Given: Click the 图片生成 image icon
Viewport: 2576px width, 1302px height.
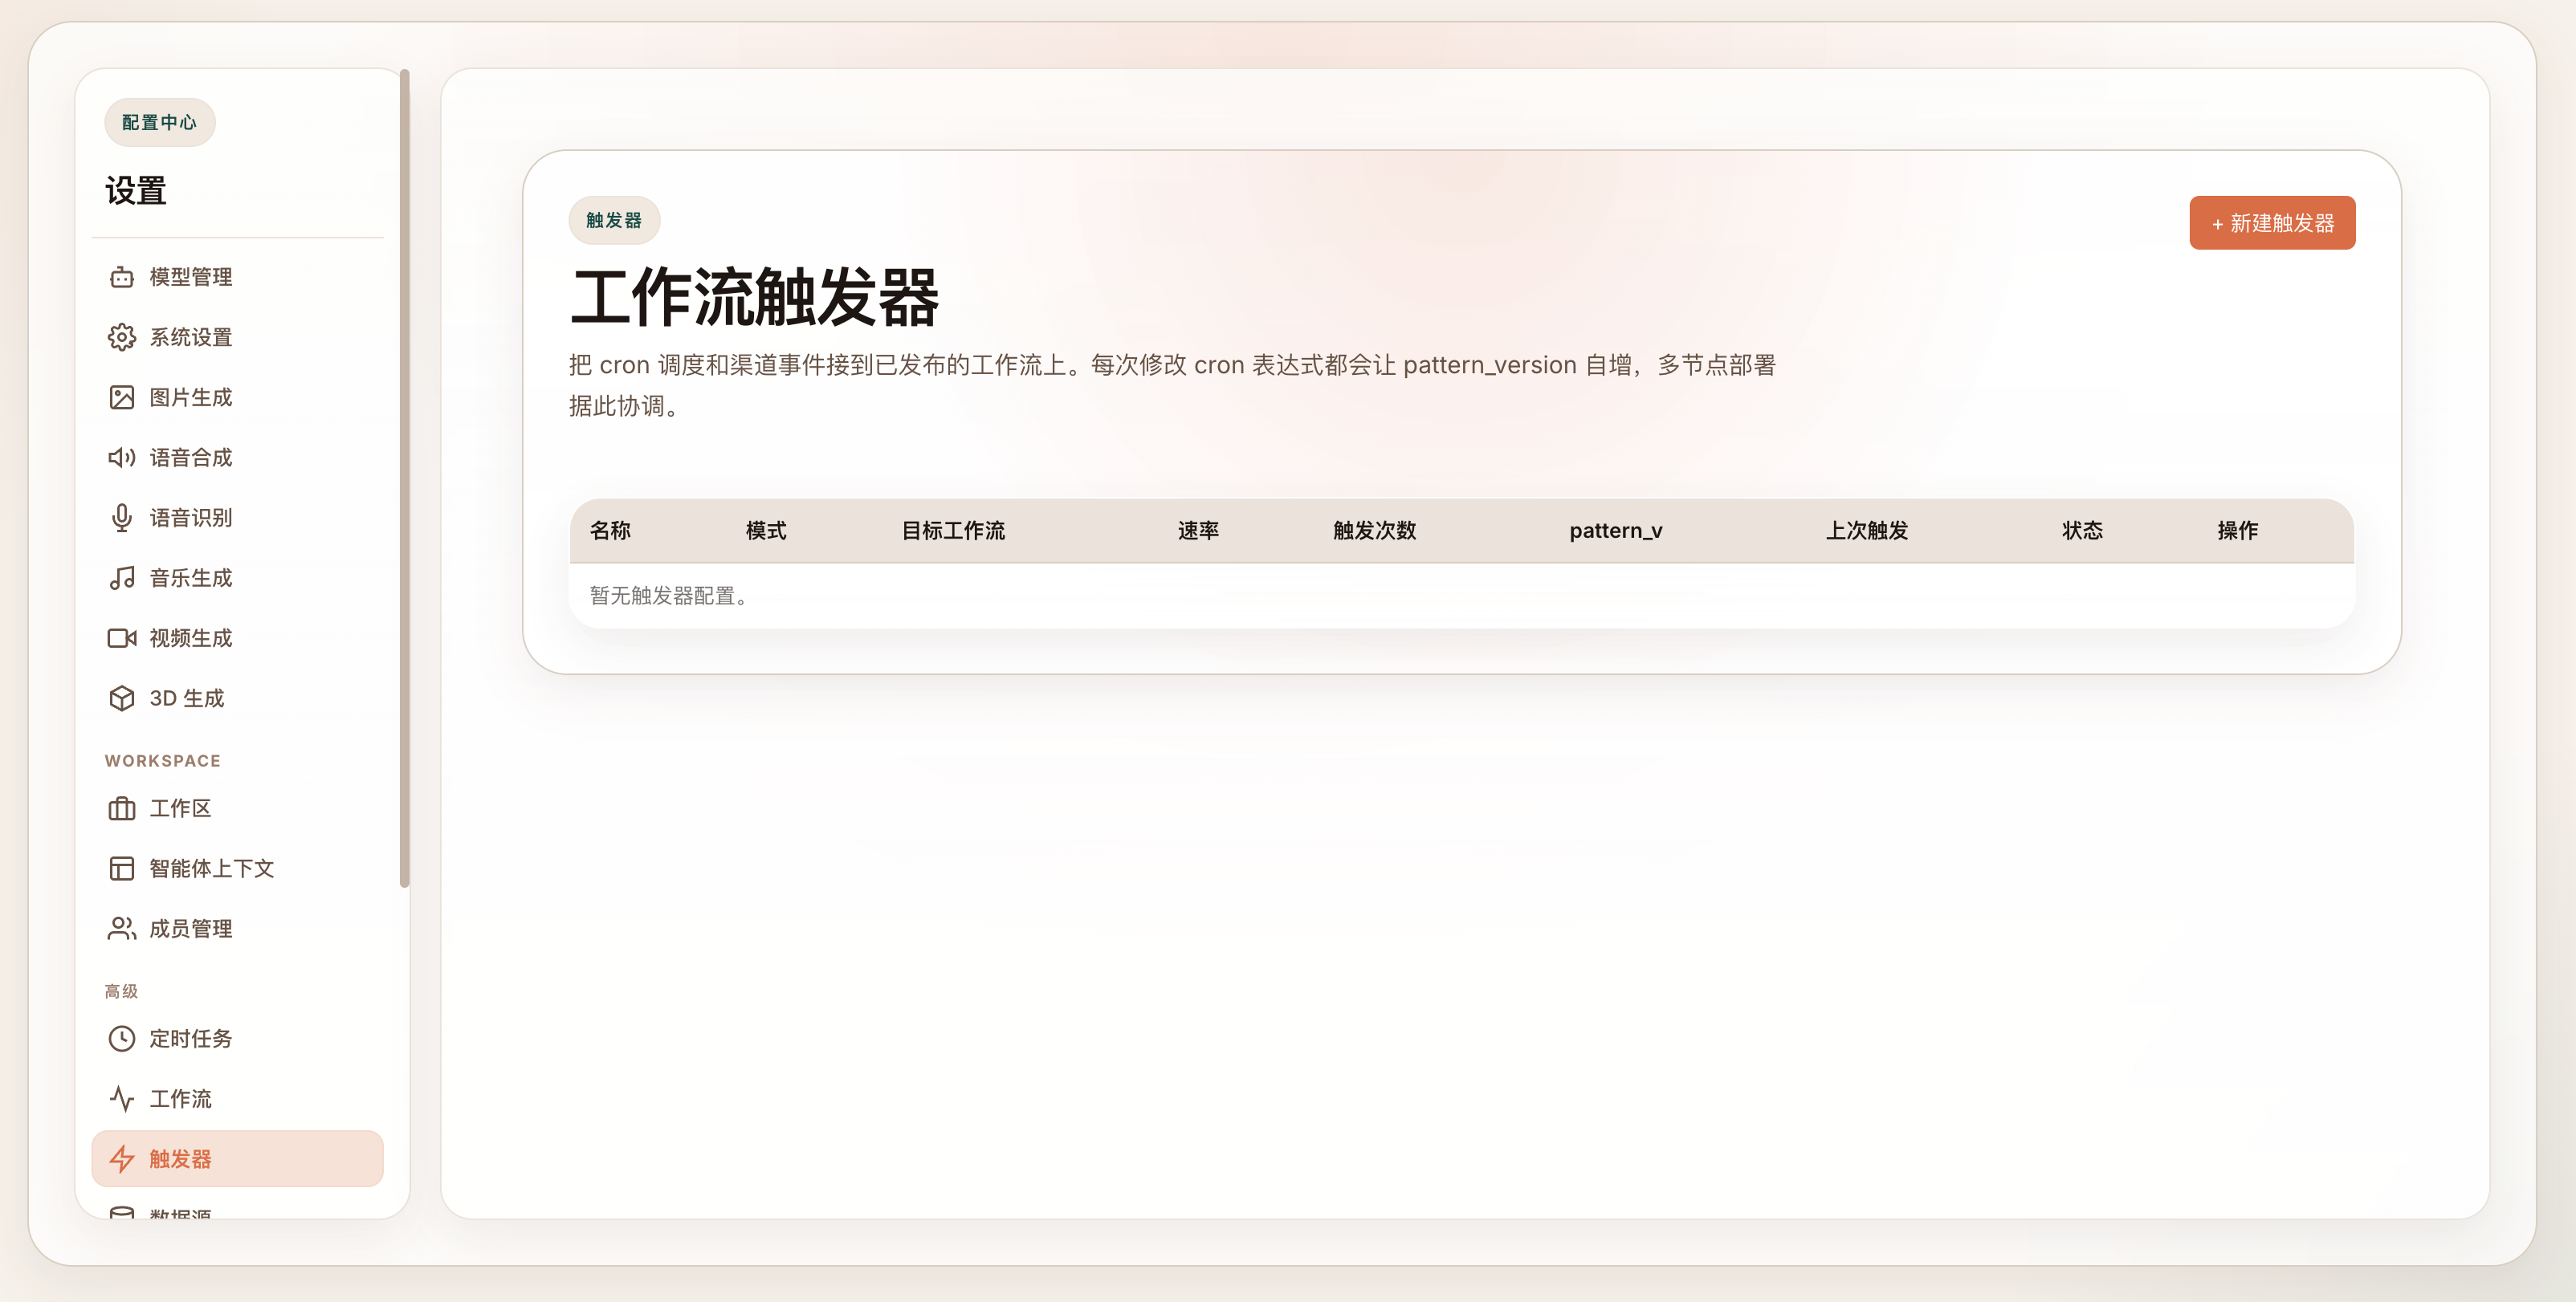Looking at the screenshot, I should tap(121, 397).
